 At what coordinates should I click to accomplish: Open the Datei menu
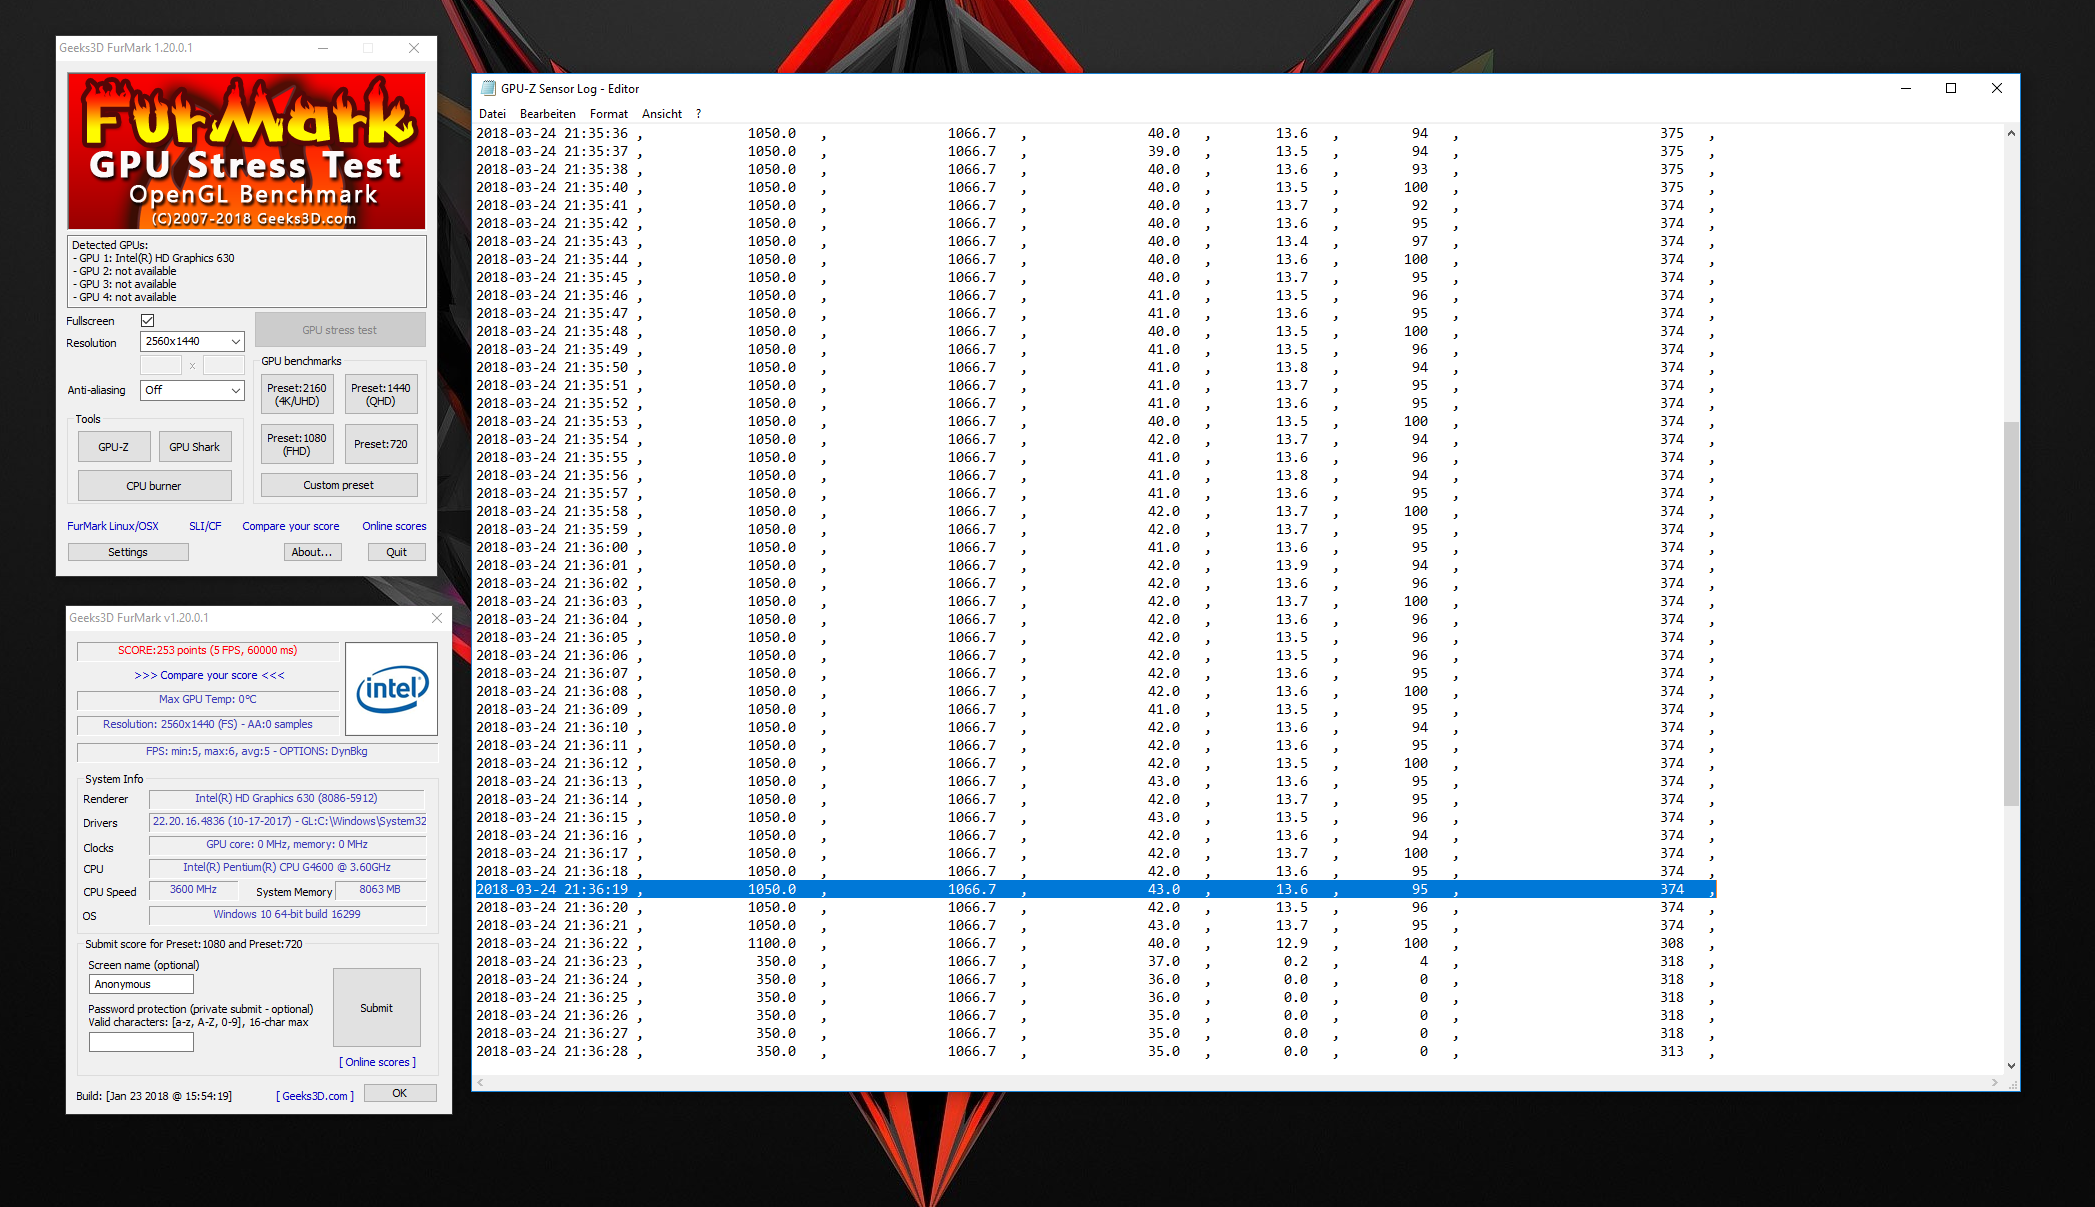click(x=493, y=114)
